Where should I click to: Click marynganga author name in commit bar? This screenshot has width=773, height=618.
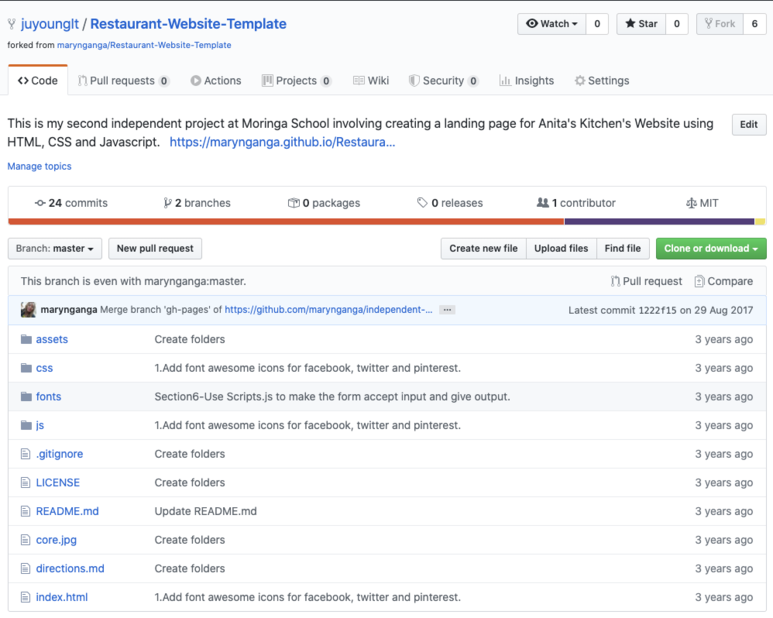tap(69, 309)
